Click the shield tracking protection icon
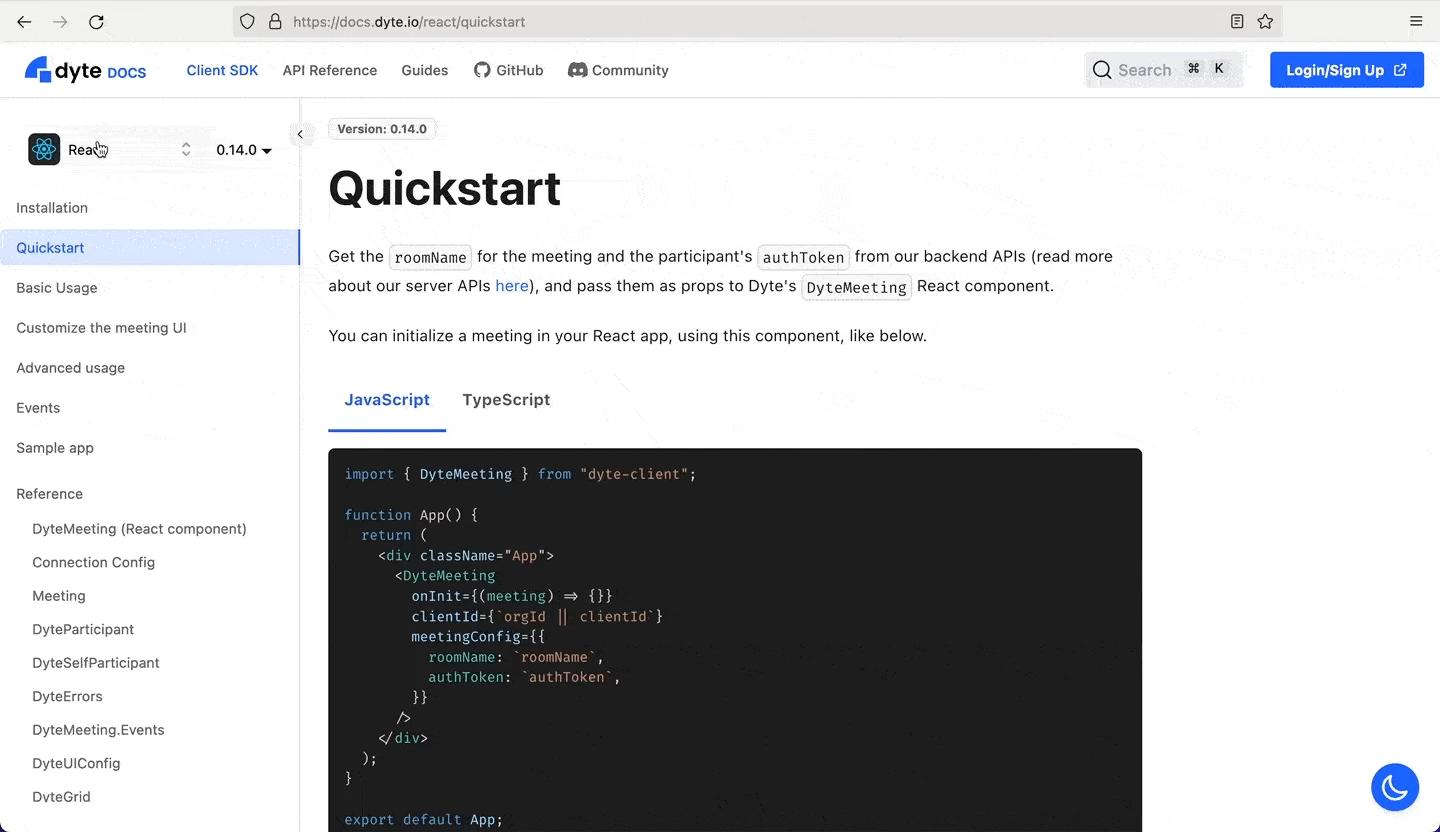Viewport: 1440px width, 832px height. pyautogui.click(x=248, y=21)
